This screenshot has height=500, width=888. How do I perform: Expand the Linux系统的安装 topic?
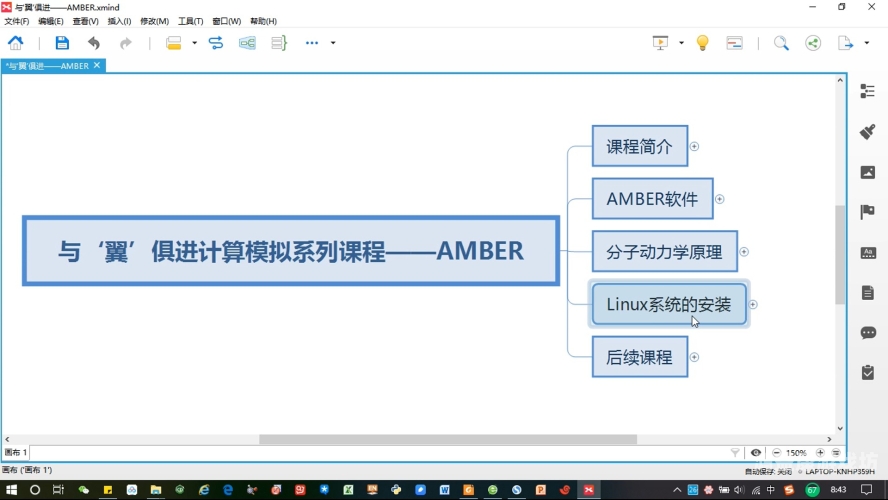coord(753,305)
